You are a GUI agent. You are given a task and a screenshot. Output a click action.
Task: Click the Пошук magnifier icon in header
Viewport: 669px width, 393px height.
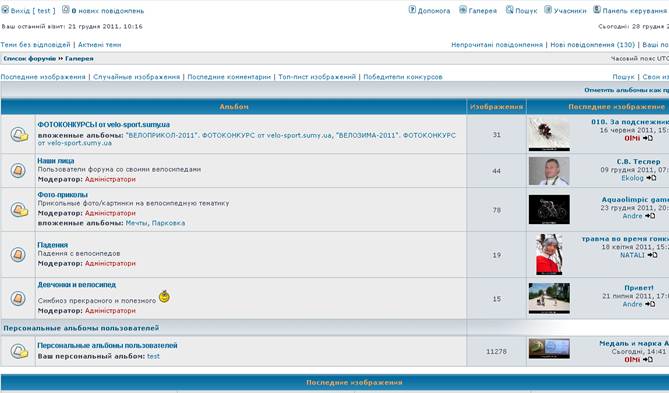coord(509,9)
